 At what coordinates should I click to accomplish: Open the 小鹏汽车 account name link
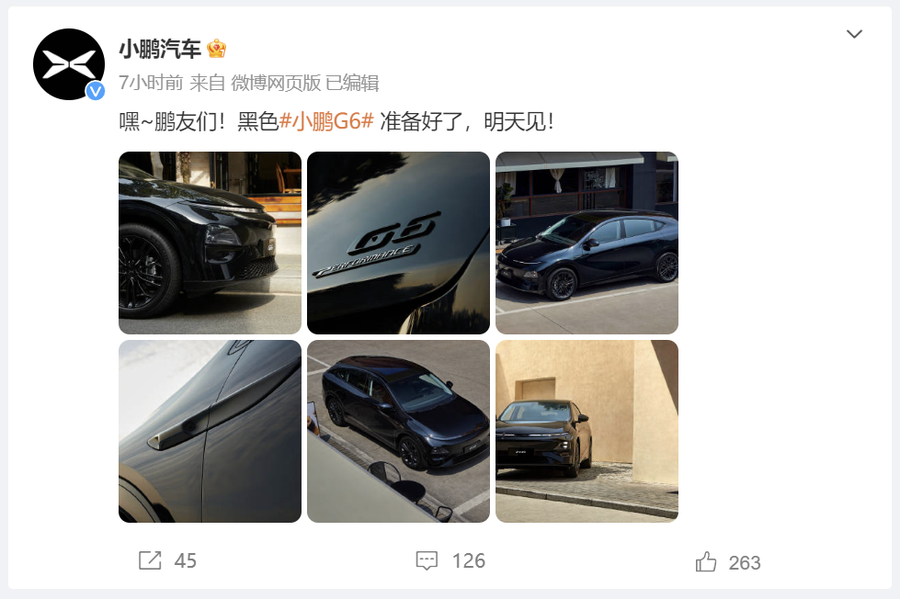pyautogui.click(x=160, y=49)
